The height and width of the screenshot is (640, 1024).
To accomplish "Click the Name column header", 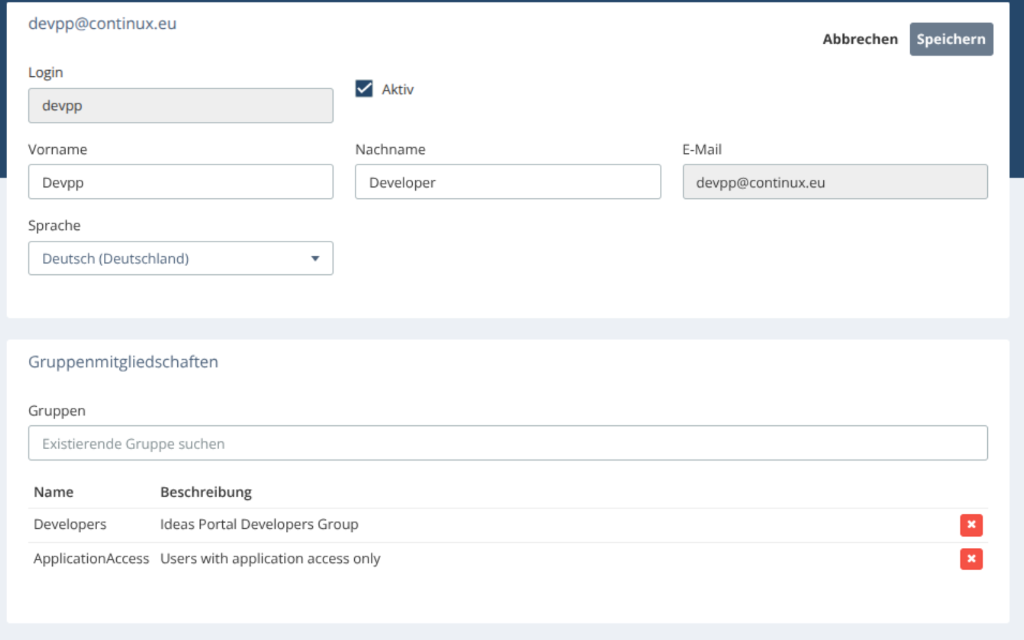I will pos(54,492).
